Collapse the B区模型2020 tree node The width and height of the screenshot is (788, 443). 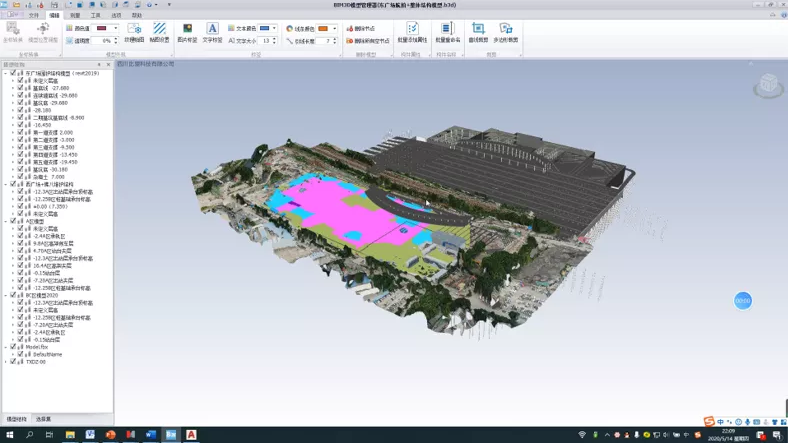pos(6,295)
